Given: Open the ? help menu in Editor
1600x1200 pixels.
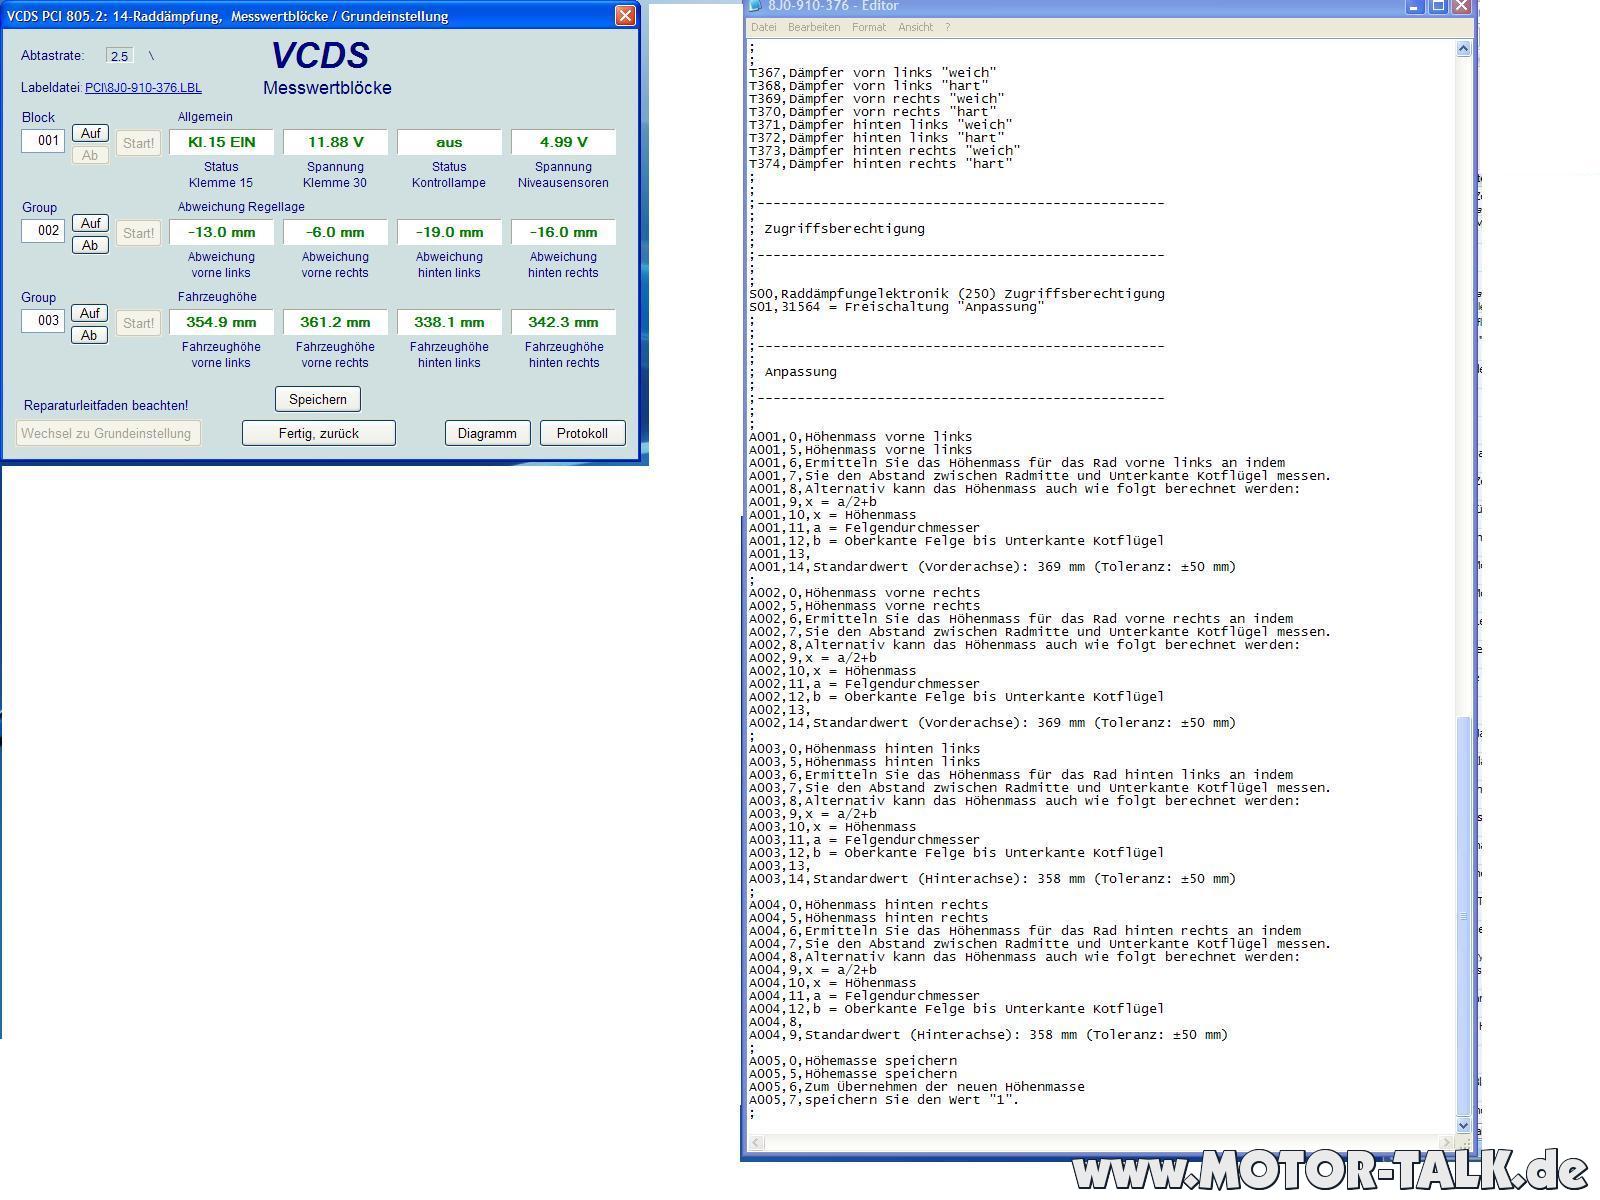Looking at the screenshot, I should 947,27.
